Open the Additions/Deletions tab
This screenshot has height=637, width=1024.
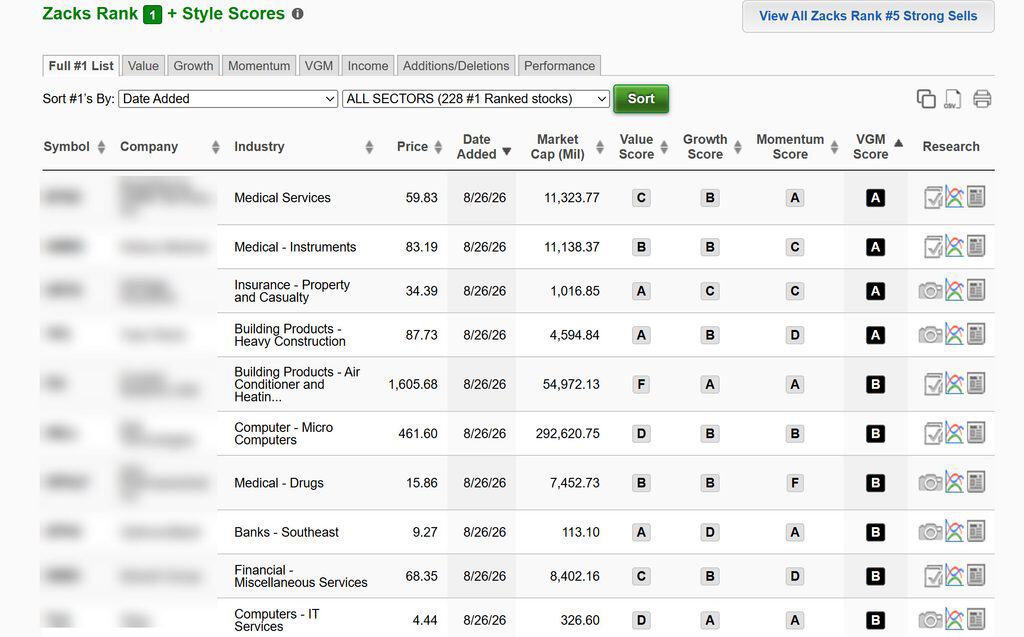pyautogui.click(x=456, y=65)
